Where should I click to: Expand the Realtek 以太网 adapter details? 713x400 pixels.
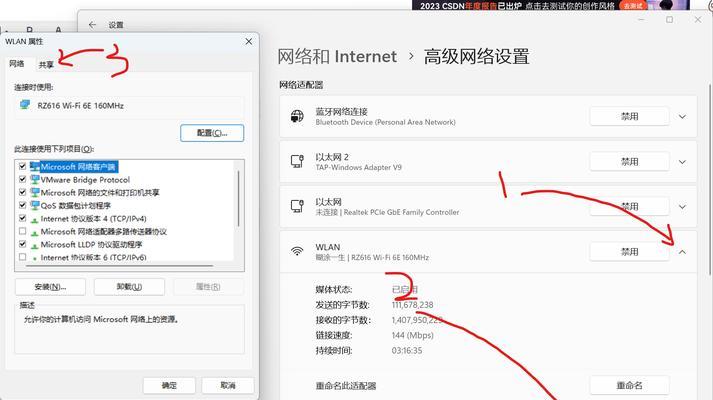(x=683, y=207)
